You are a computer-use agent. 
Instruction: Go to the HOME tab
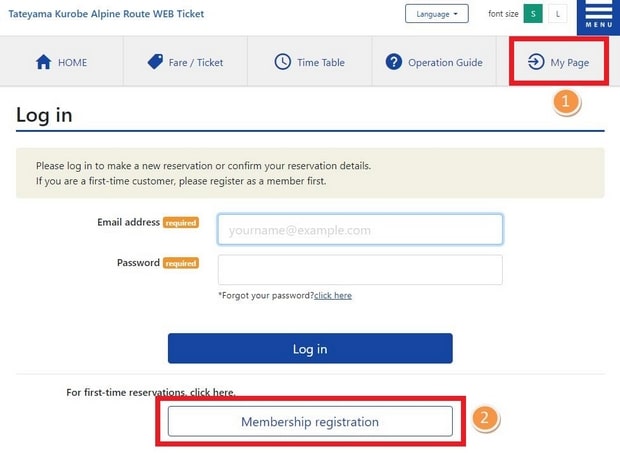[61, 61]
